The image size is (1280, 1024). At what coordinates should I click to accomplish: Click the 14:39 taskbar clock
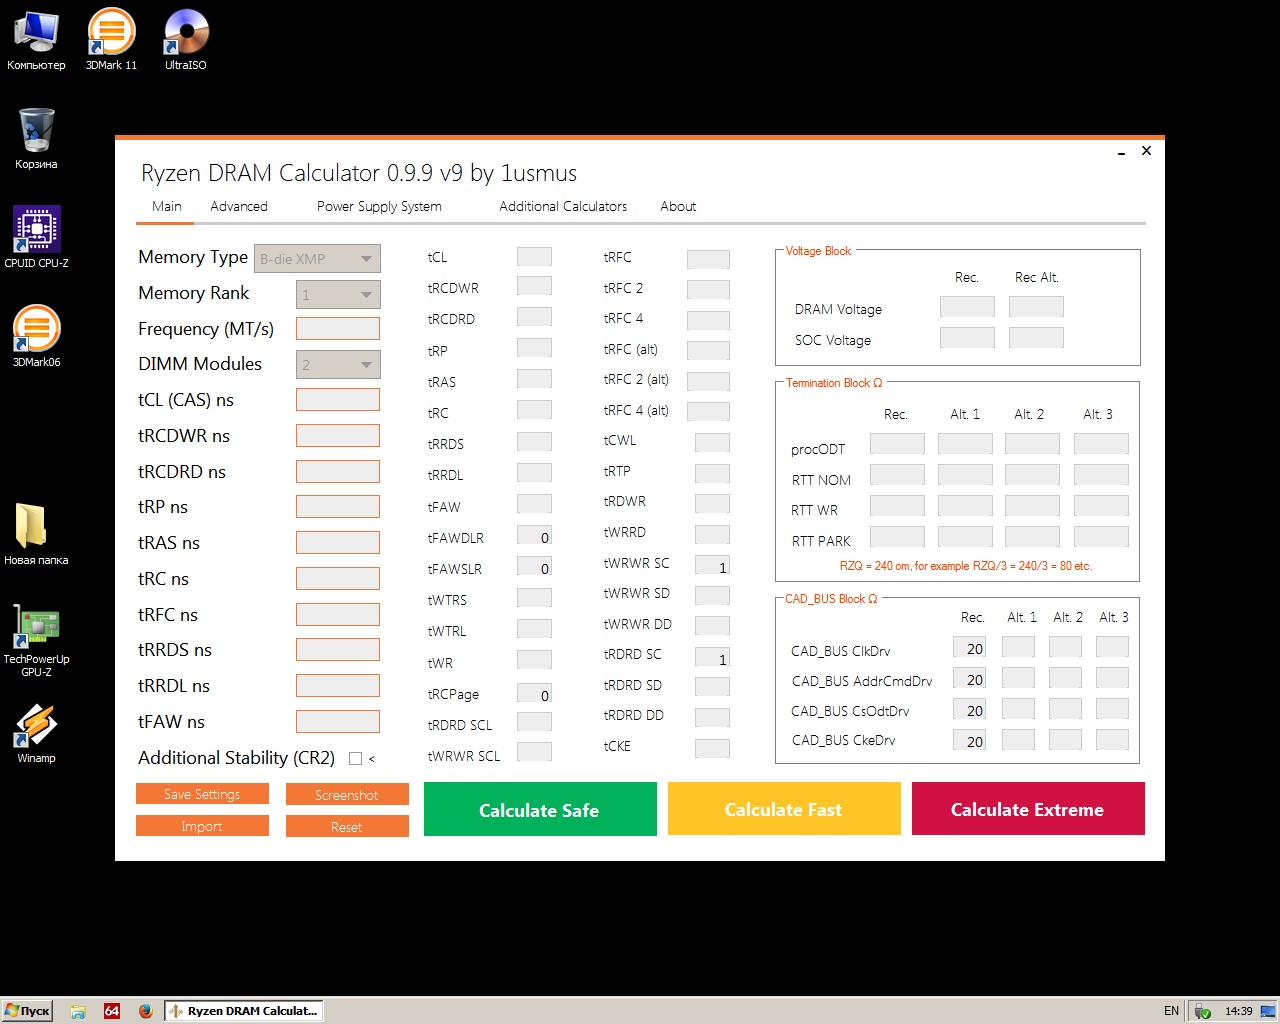pyautogui.click(x=1239, y=1011)
